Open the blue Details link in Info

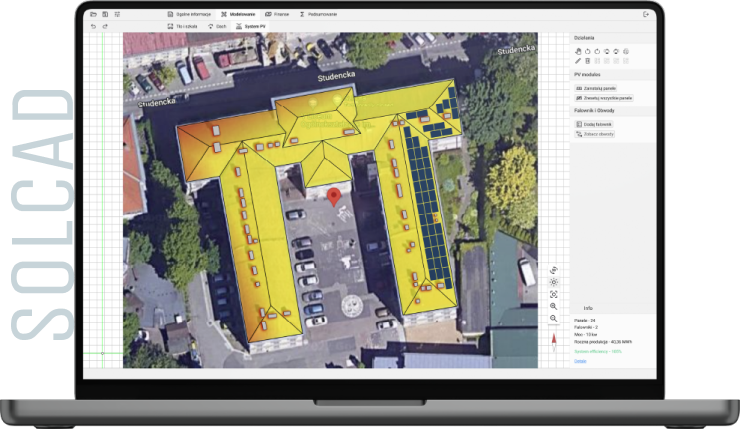(x=580, y=361)
